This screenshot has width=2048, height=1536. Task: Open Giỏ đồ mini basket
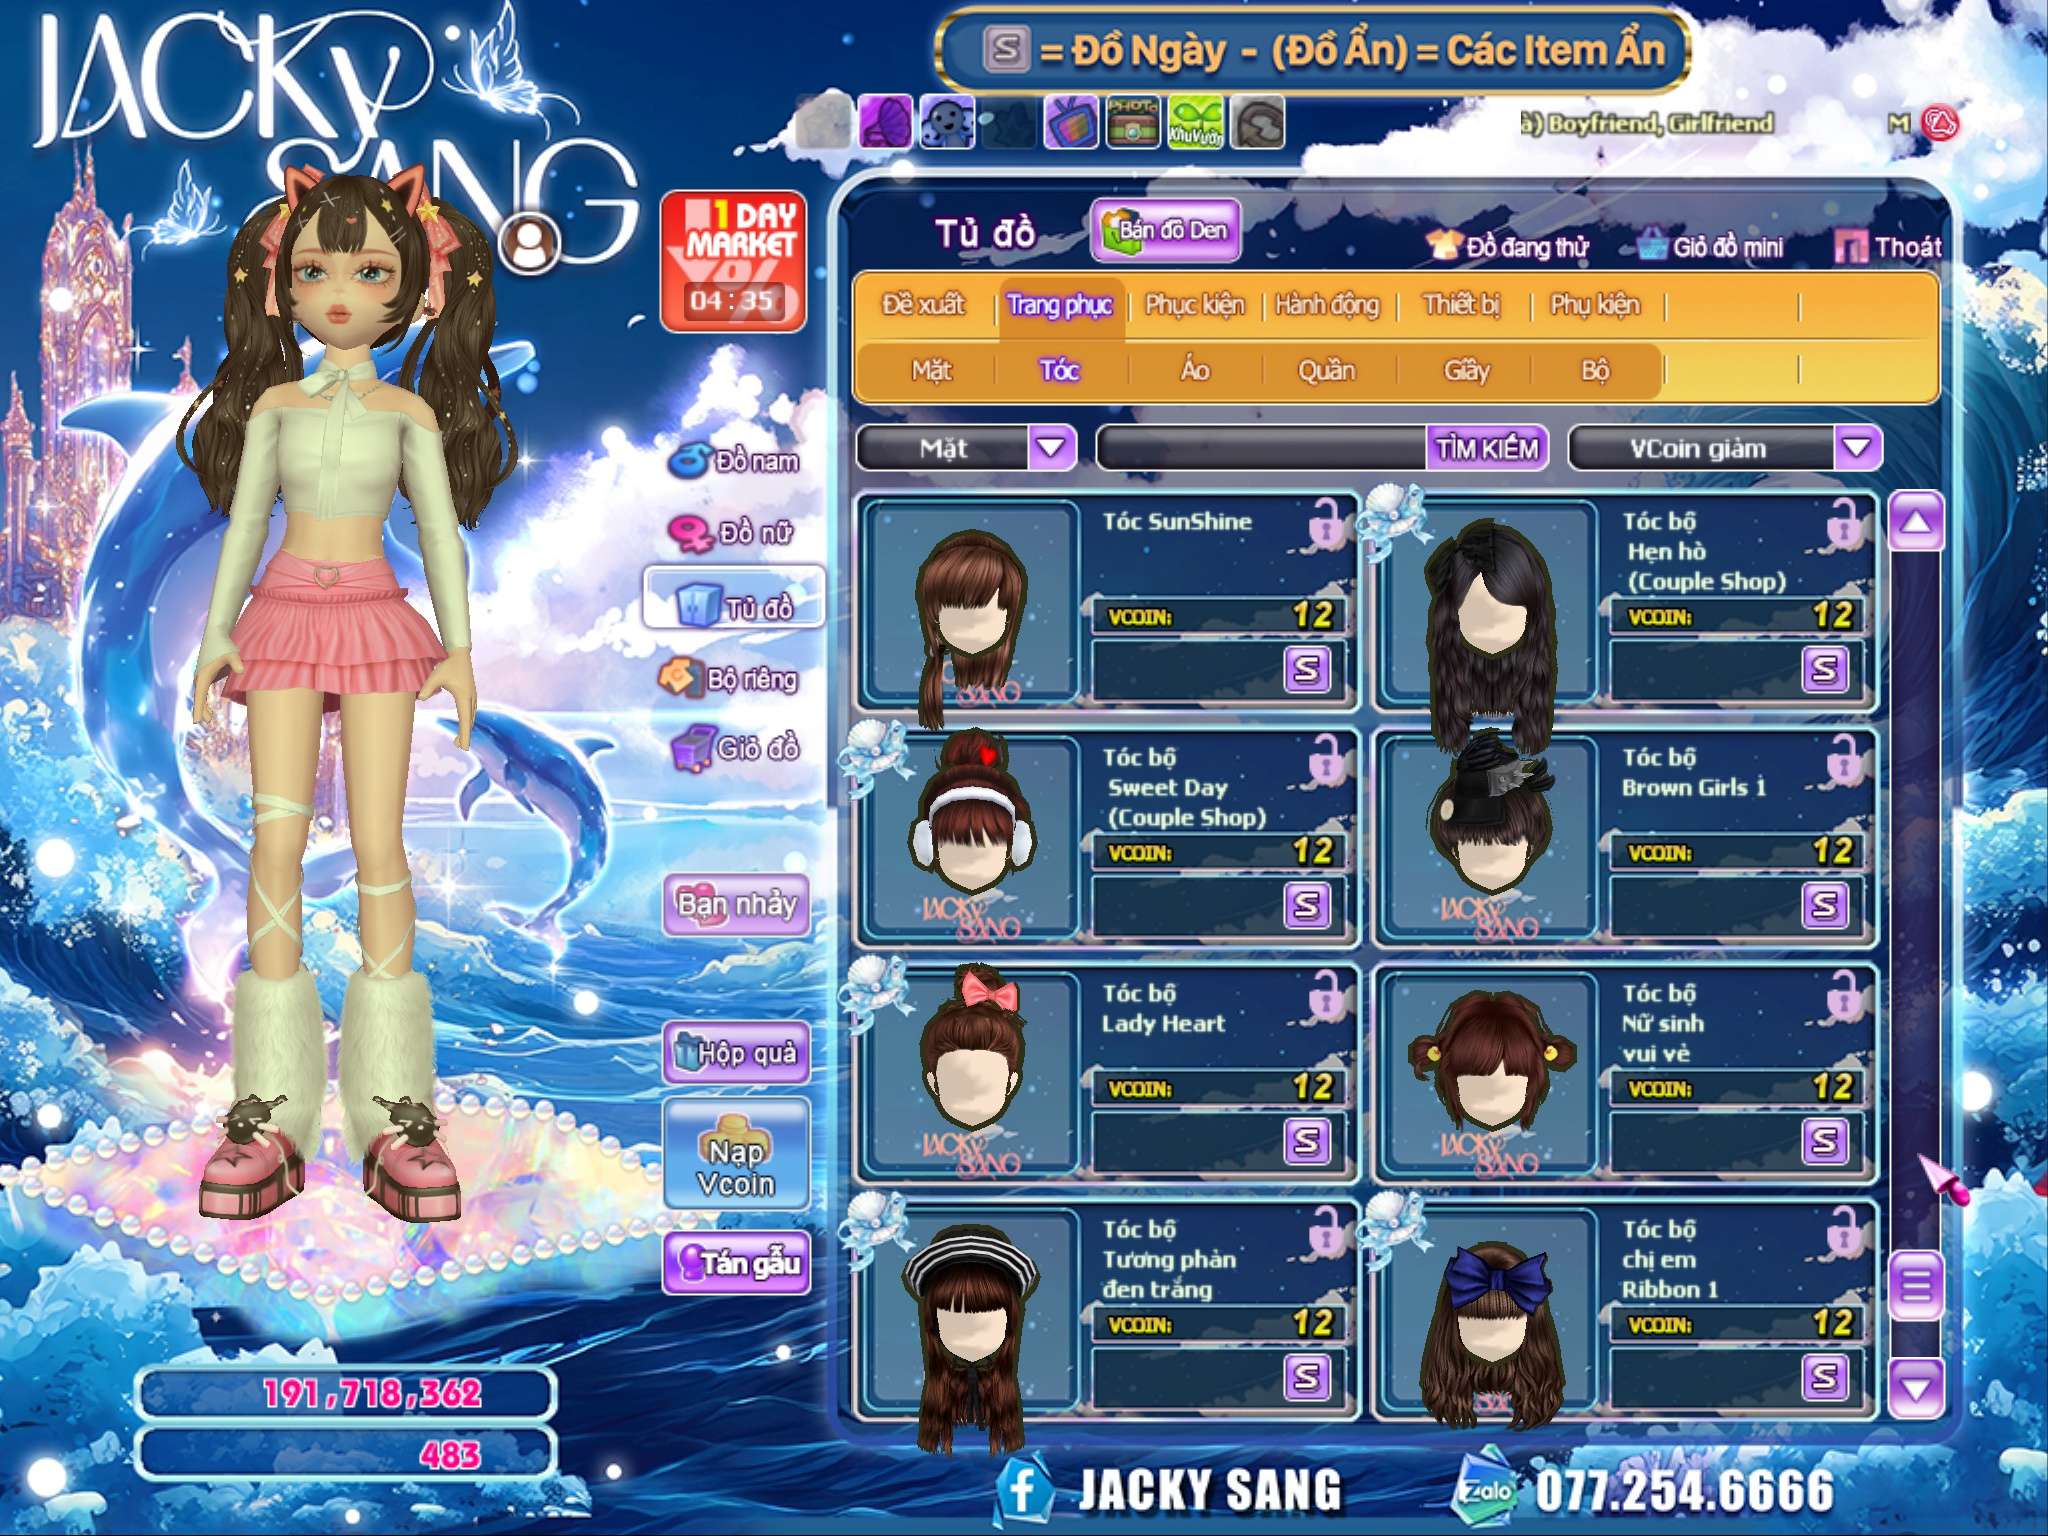1713,247
